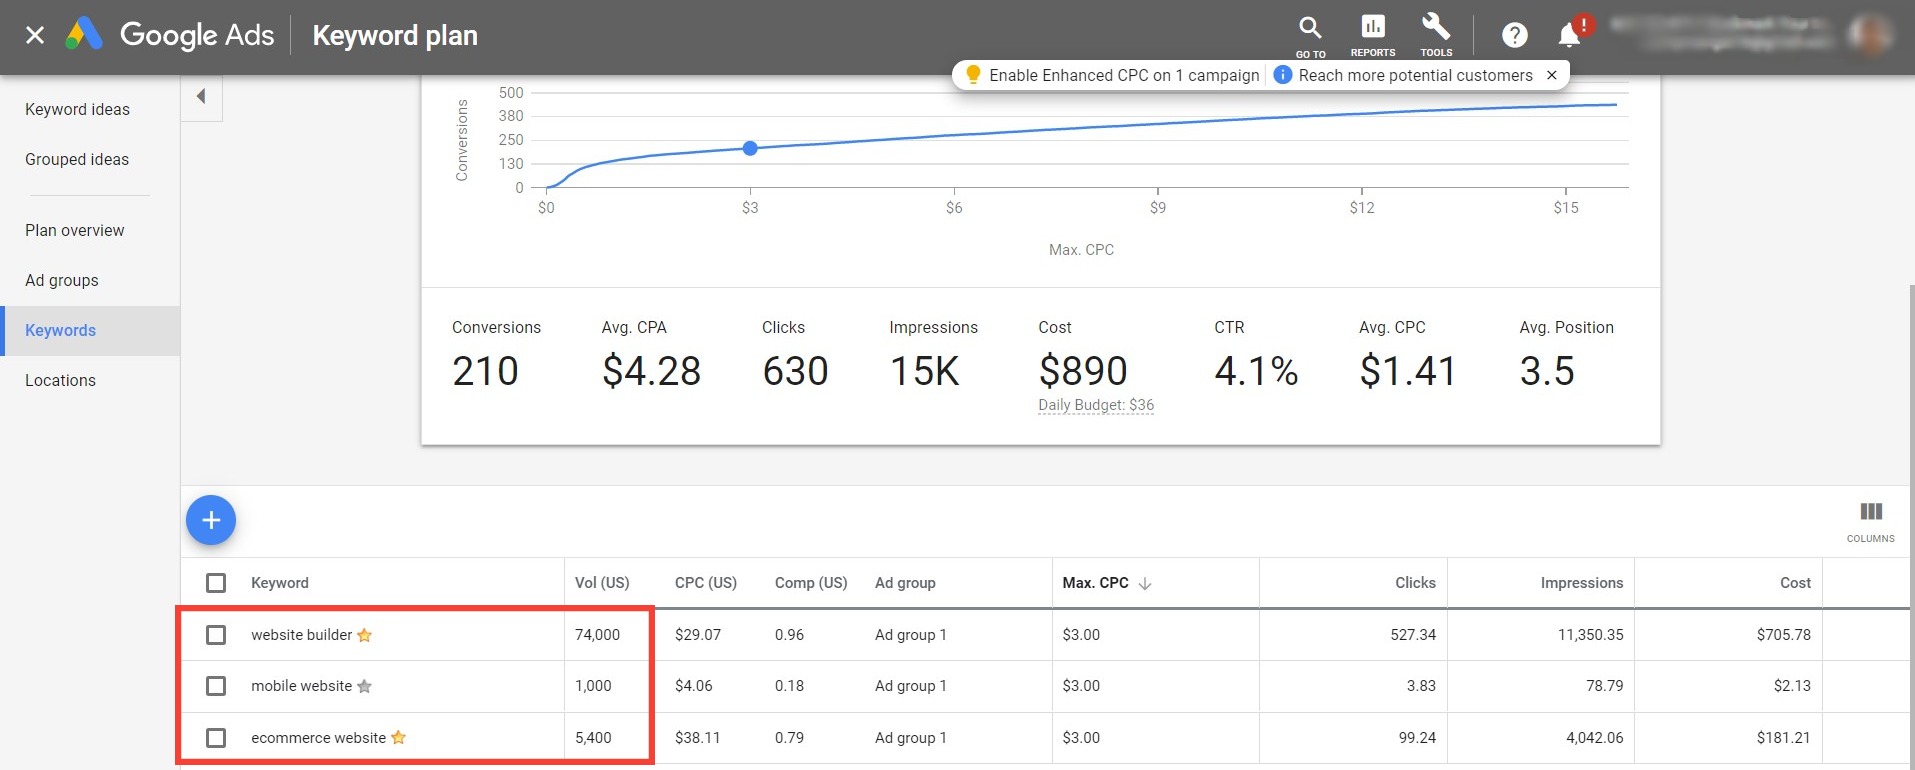Click the Daily Budget: $36 link

tap(1096, 405)
